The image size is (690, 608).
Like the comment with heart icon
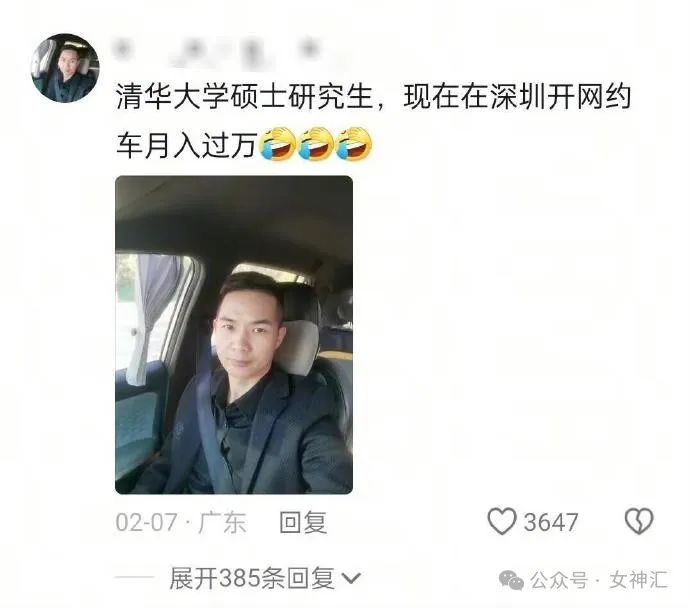(502, 521)
